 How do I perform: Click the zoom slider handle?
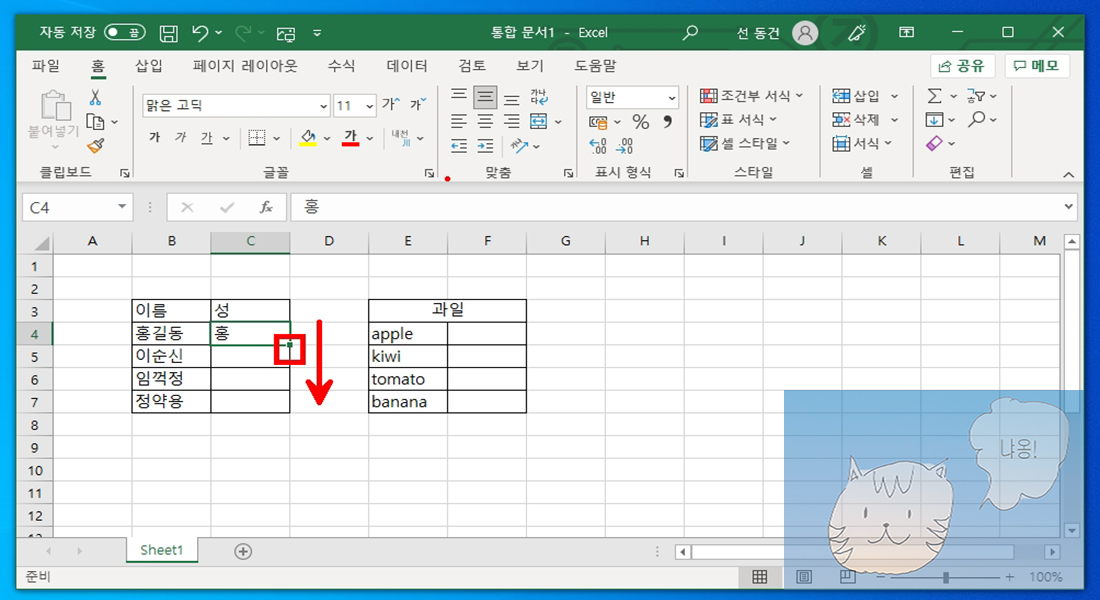pos(946,577)
